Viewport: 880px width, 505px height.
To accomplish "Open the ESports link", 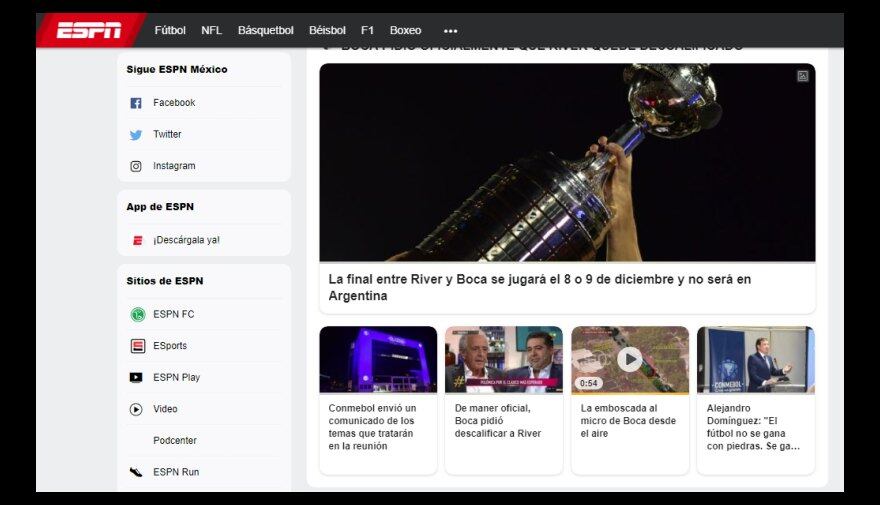I will [x=170, y=346].
